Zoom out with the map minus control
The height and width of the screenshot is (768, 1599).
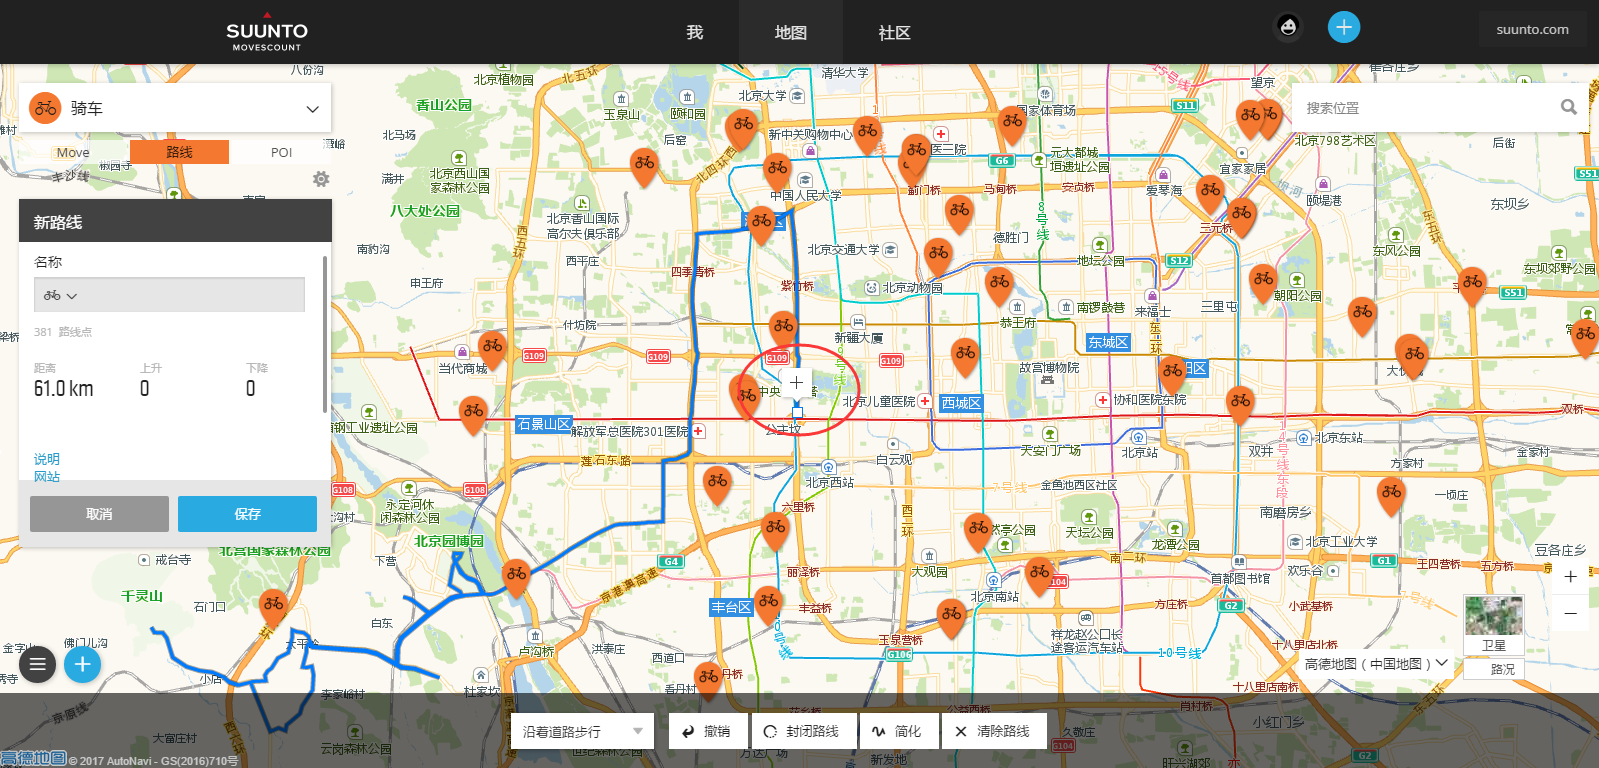(1571, 613)
